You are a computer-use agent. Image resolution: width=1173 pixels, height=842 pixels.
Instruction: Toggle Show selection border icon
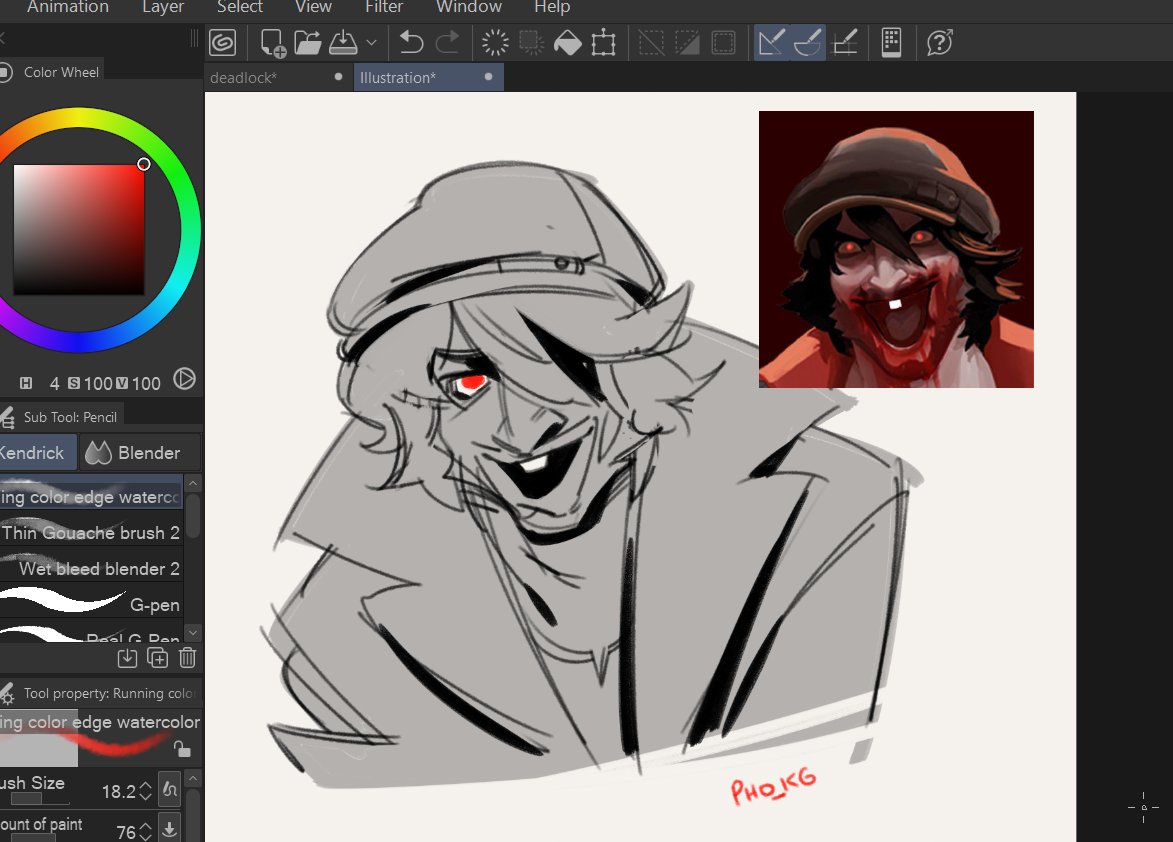coord(723,43)
